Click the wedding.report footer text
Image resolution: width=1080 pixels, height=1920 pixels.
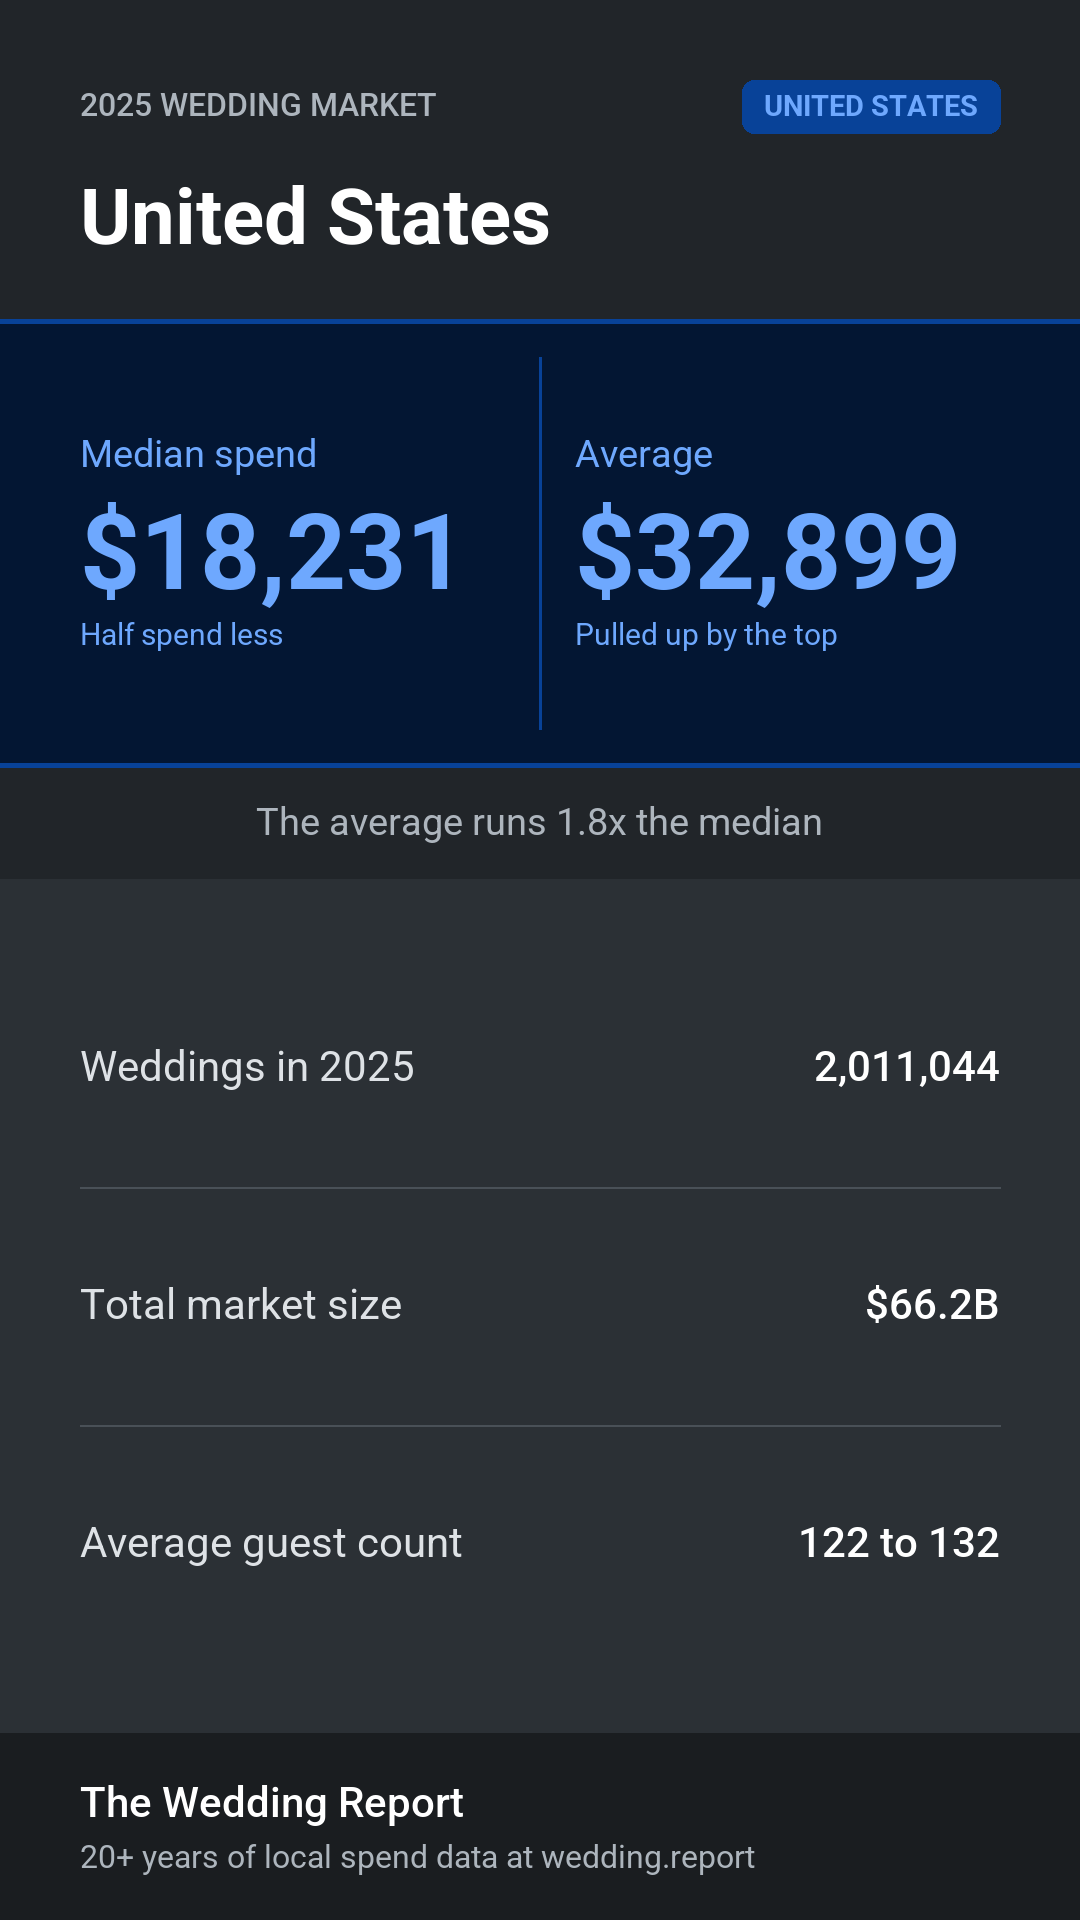click(x=648, y=1857)
